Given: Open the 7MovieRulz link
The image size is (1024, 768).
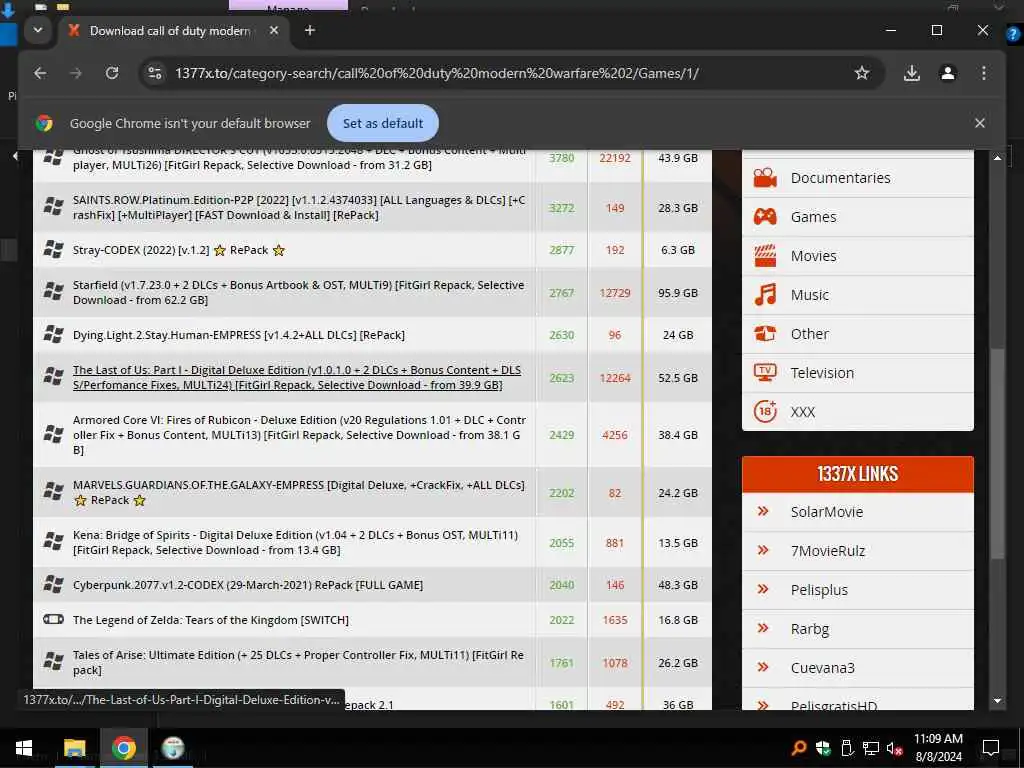Looking at the screenshot, I should coord(828,551).
